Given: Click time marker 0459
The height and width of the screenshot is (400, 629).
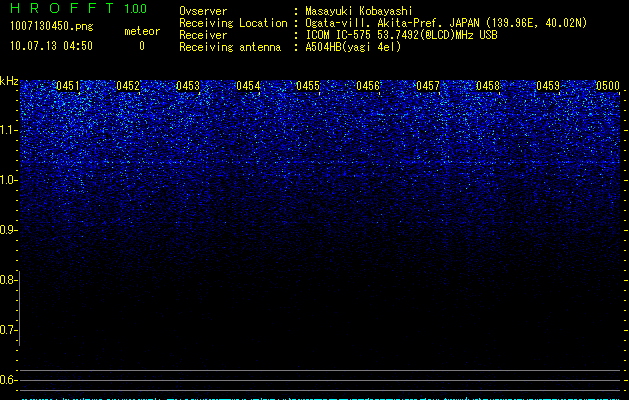Looking at the screenshot, I should [548, 86].
